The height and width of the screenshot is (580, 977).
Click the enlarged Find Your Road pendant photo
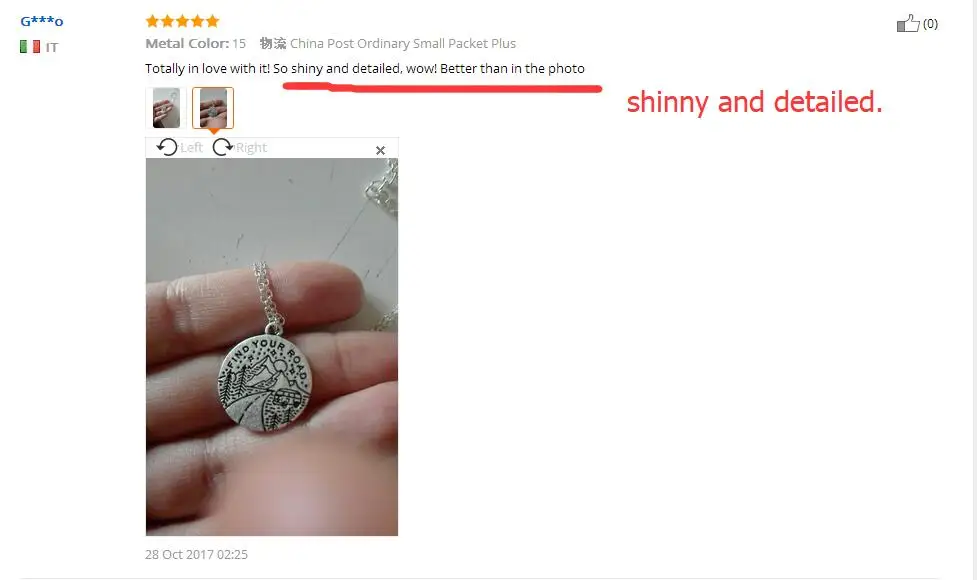click(272, 347)
